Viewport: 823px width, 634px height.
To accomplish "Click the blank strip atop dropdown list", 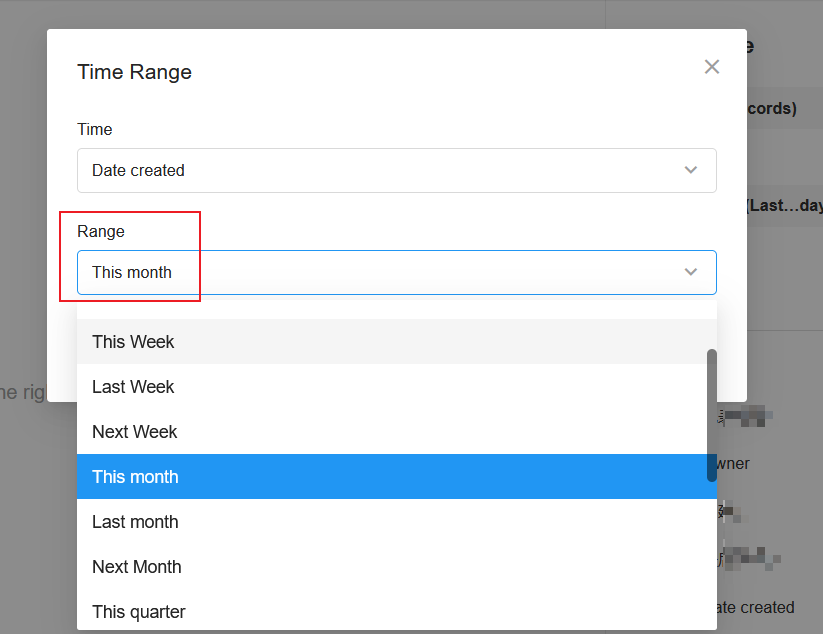I will [x=397, y=307].
